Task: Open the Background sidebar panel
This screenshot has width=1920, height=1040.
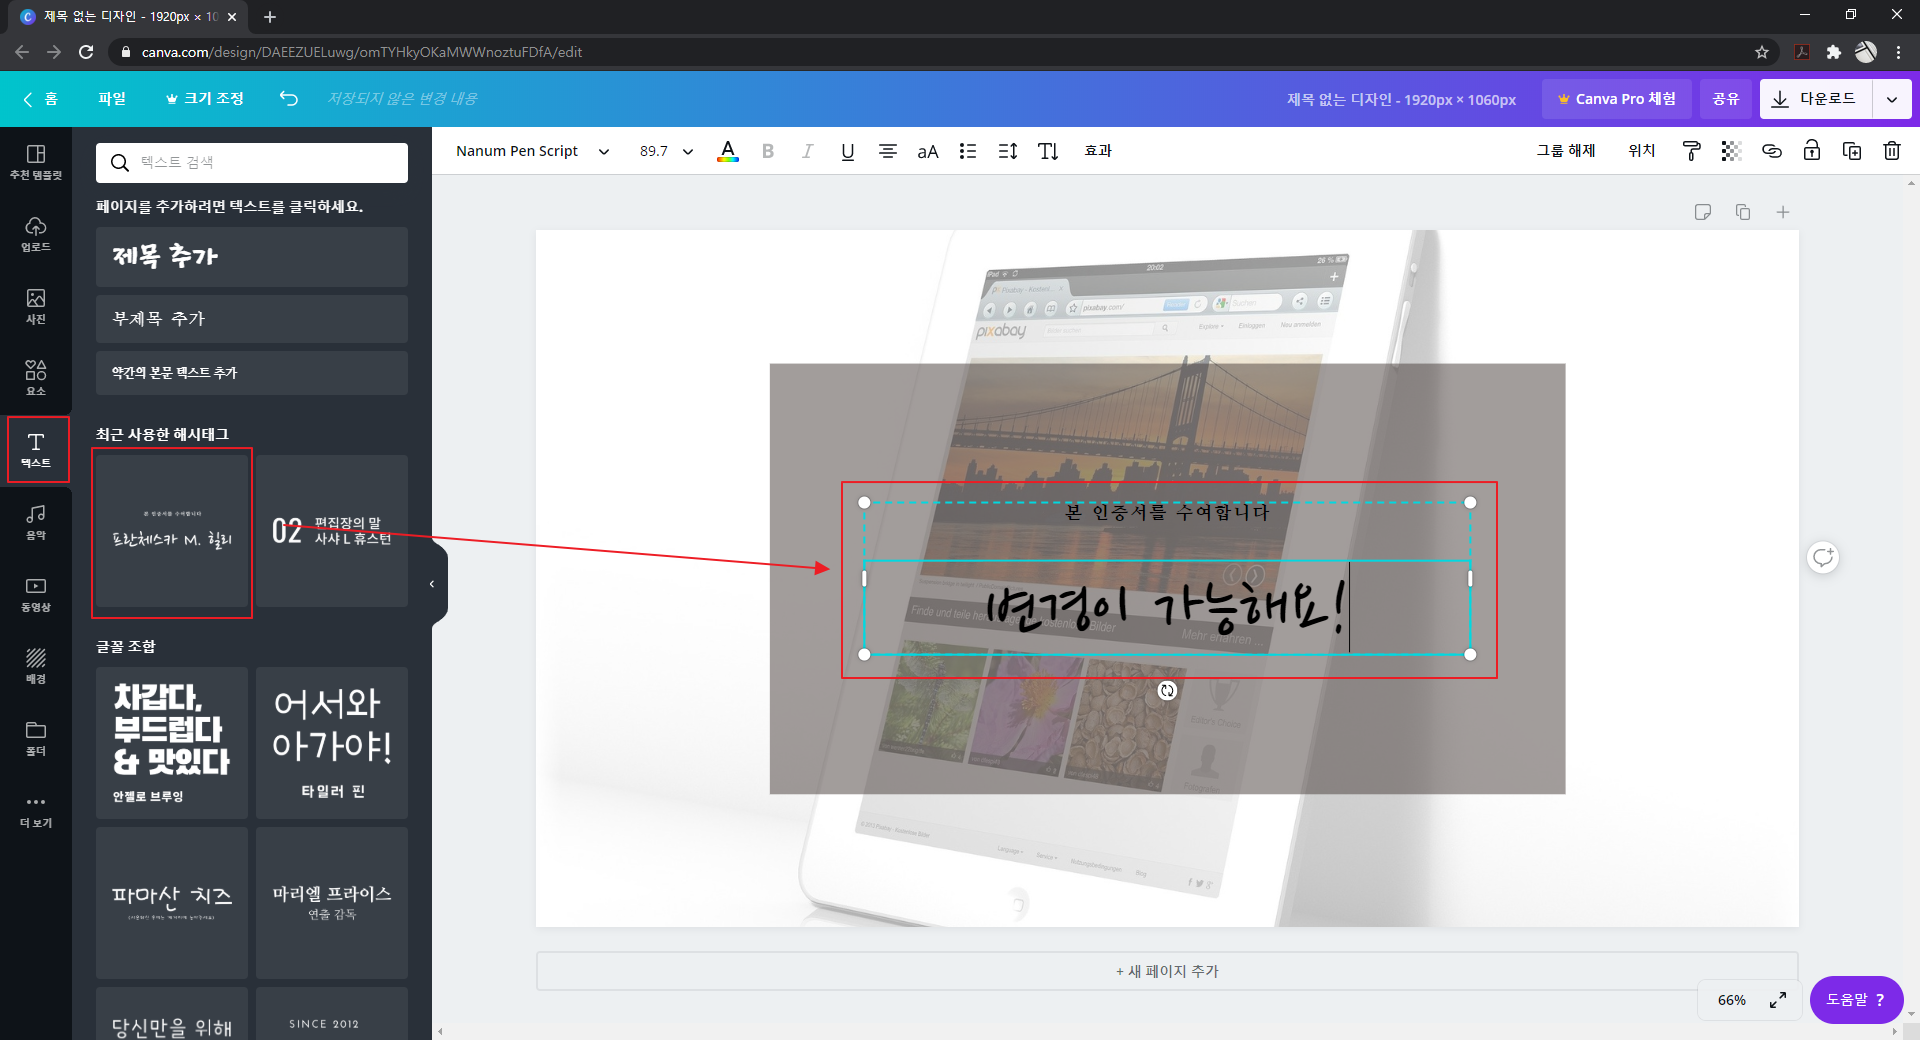Action: click(36, 666)
